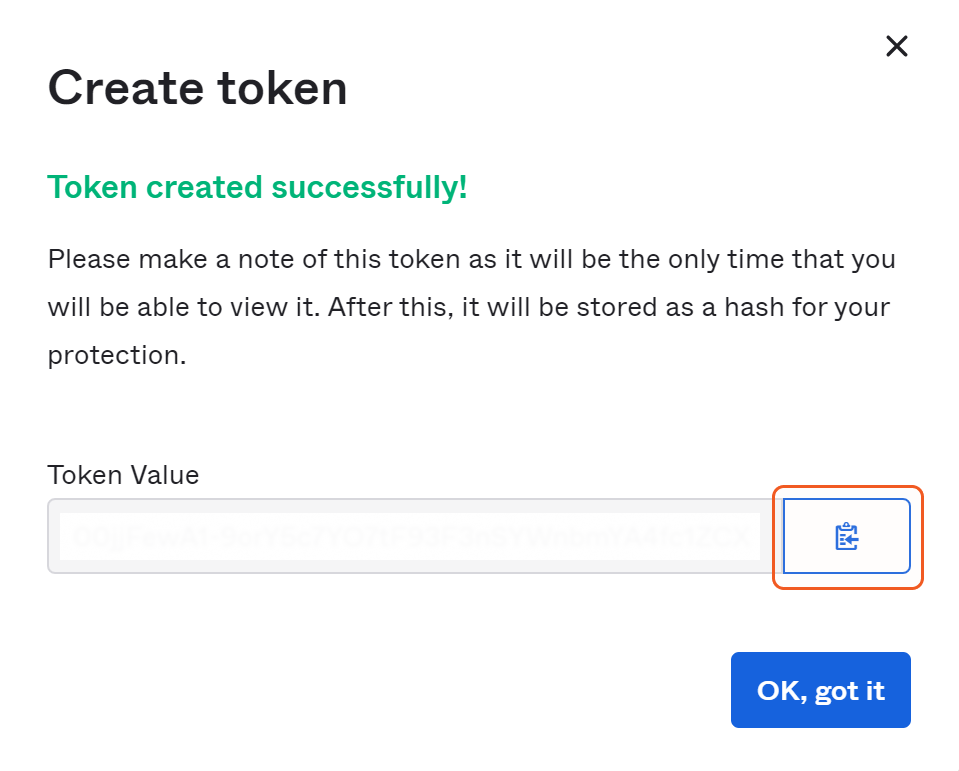
Task: Confirm token creation with OK, got it
Action: click(820, 690)
